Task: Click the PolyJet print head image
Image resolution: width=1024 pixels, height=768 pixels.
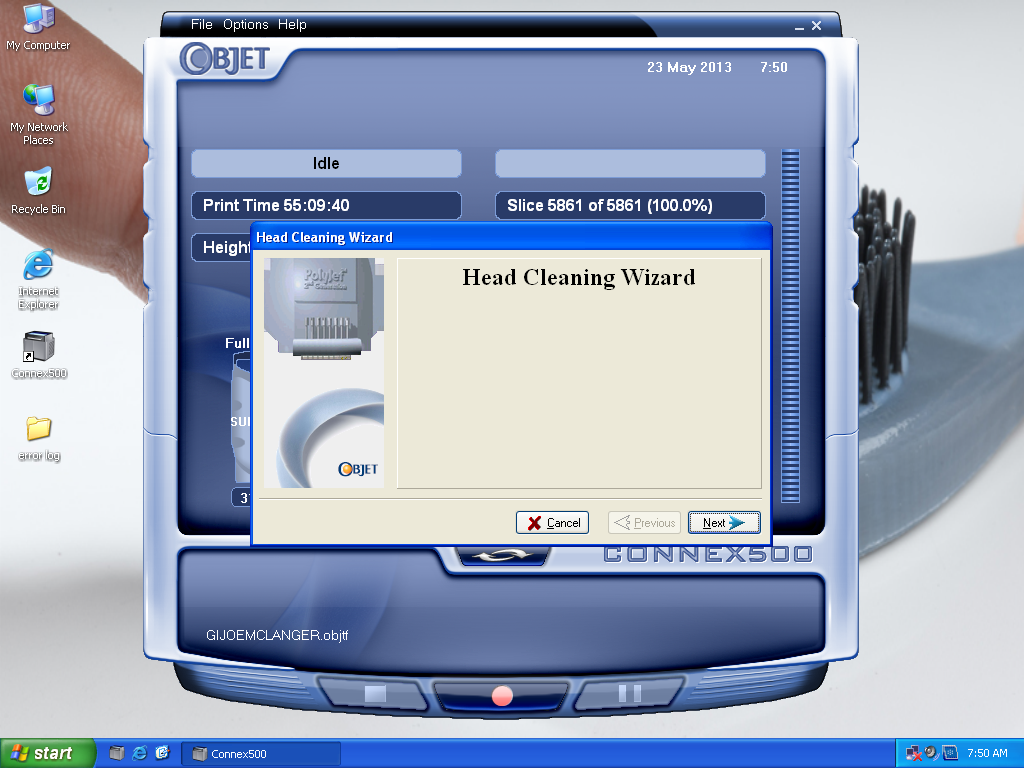Action: coord(324,308)
